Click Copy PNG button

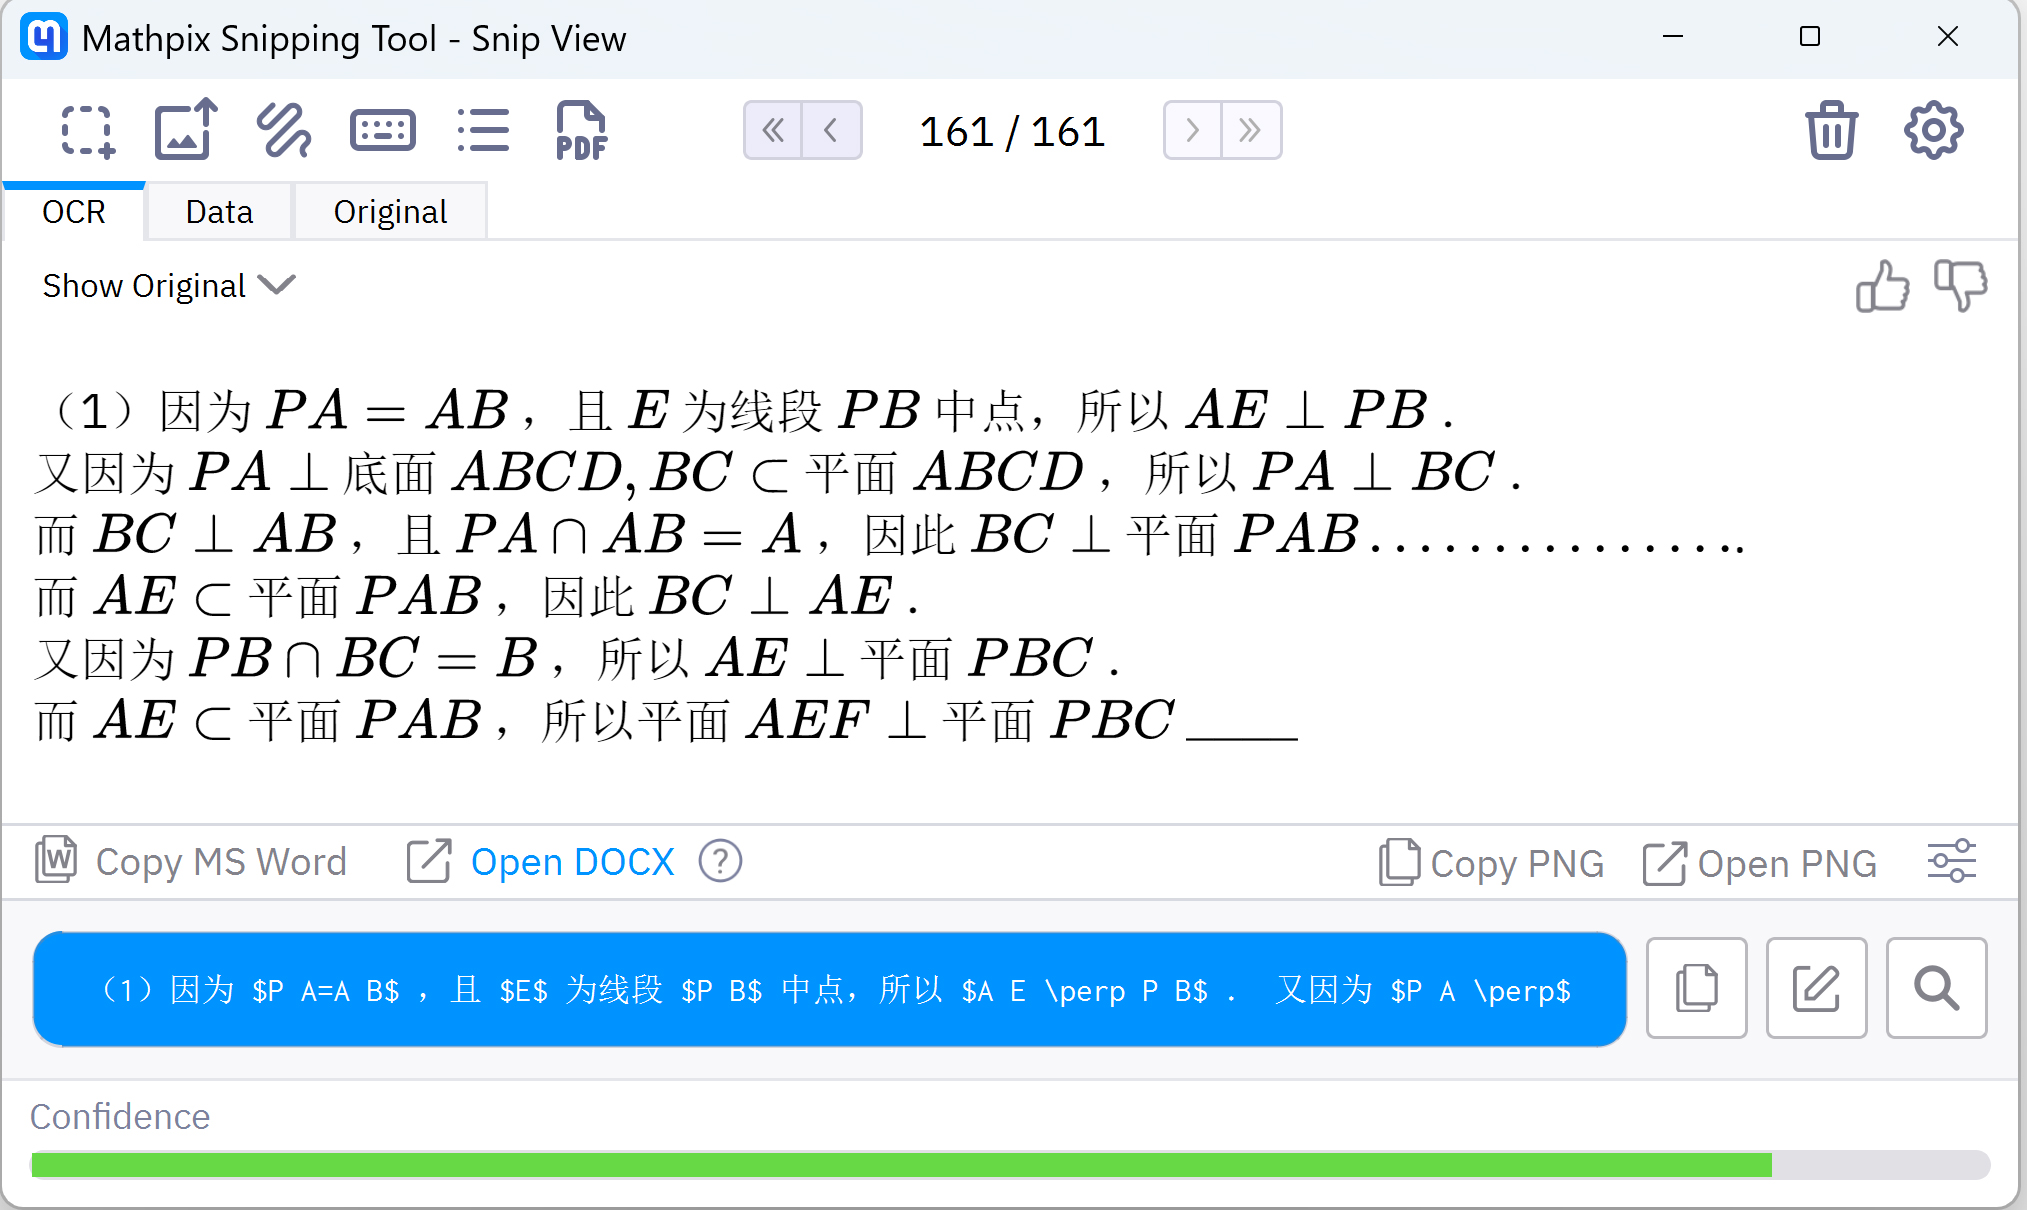(x=1491, y=863)
